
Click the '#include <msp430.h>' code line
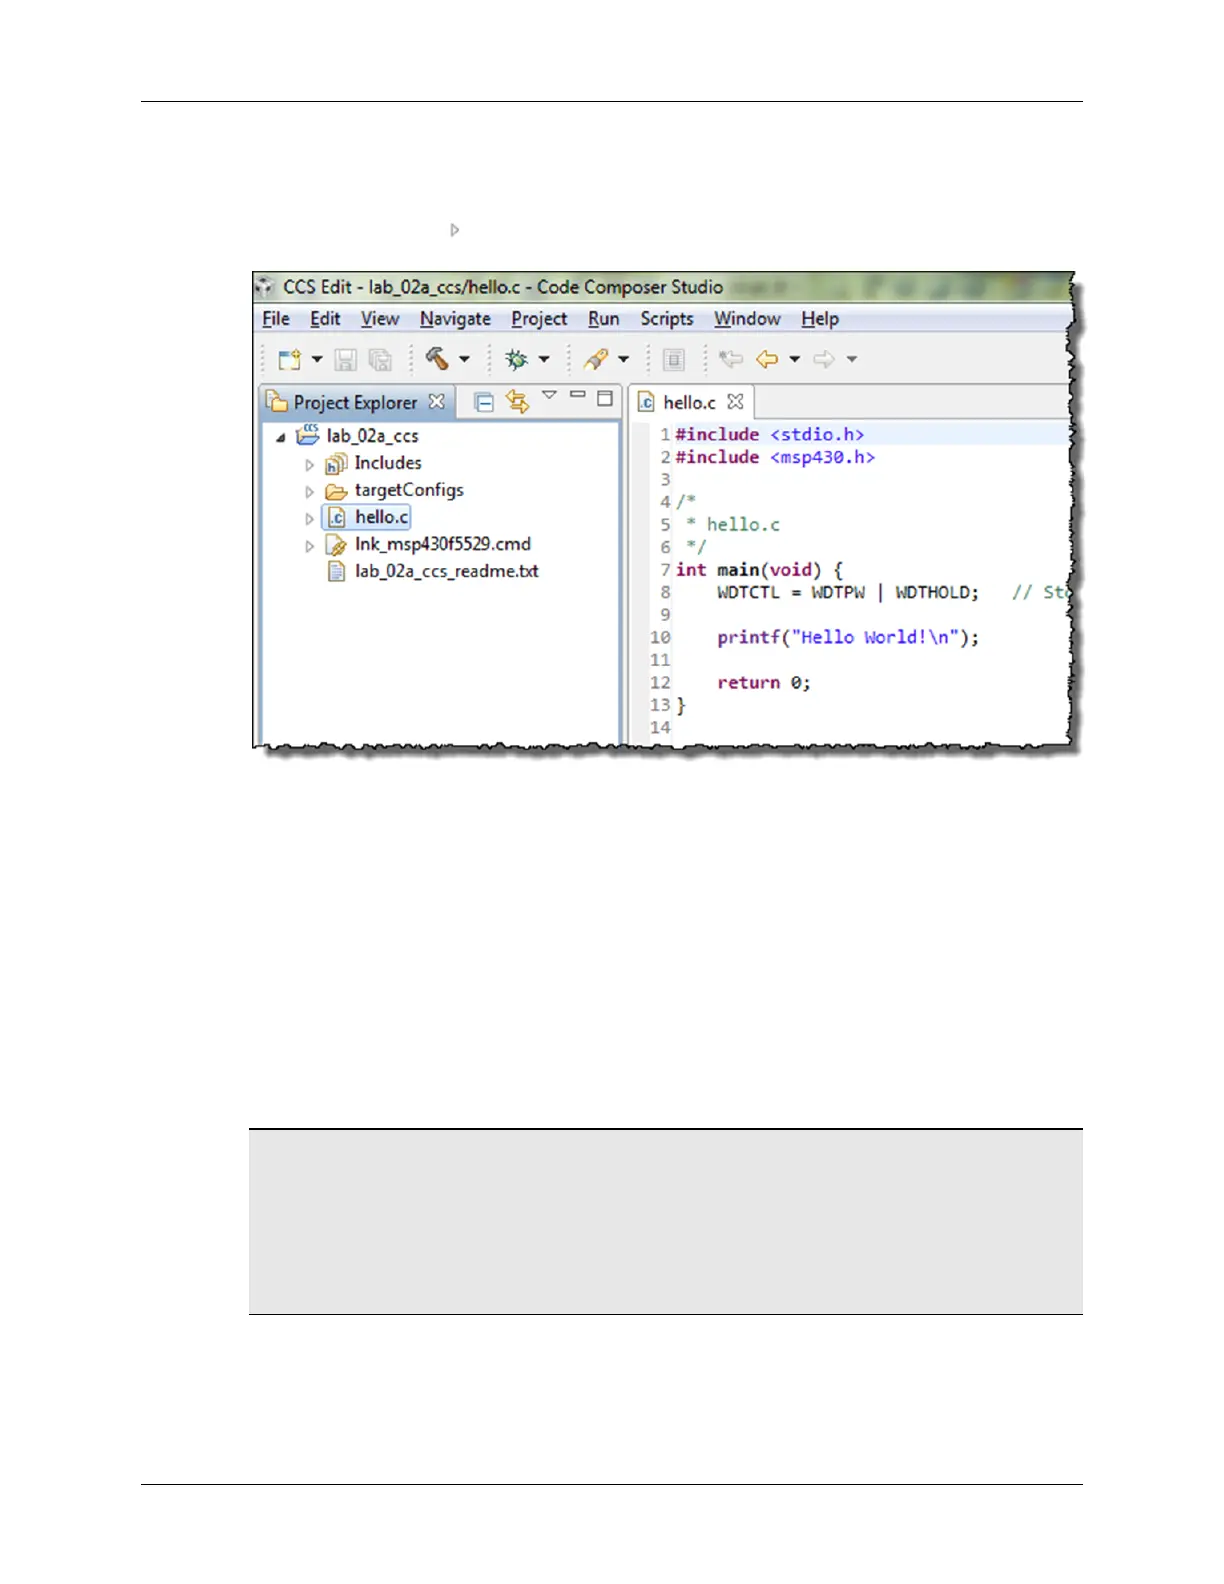click(x=775, y=457)
